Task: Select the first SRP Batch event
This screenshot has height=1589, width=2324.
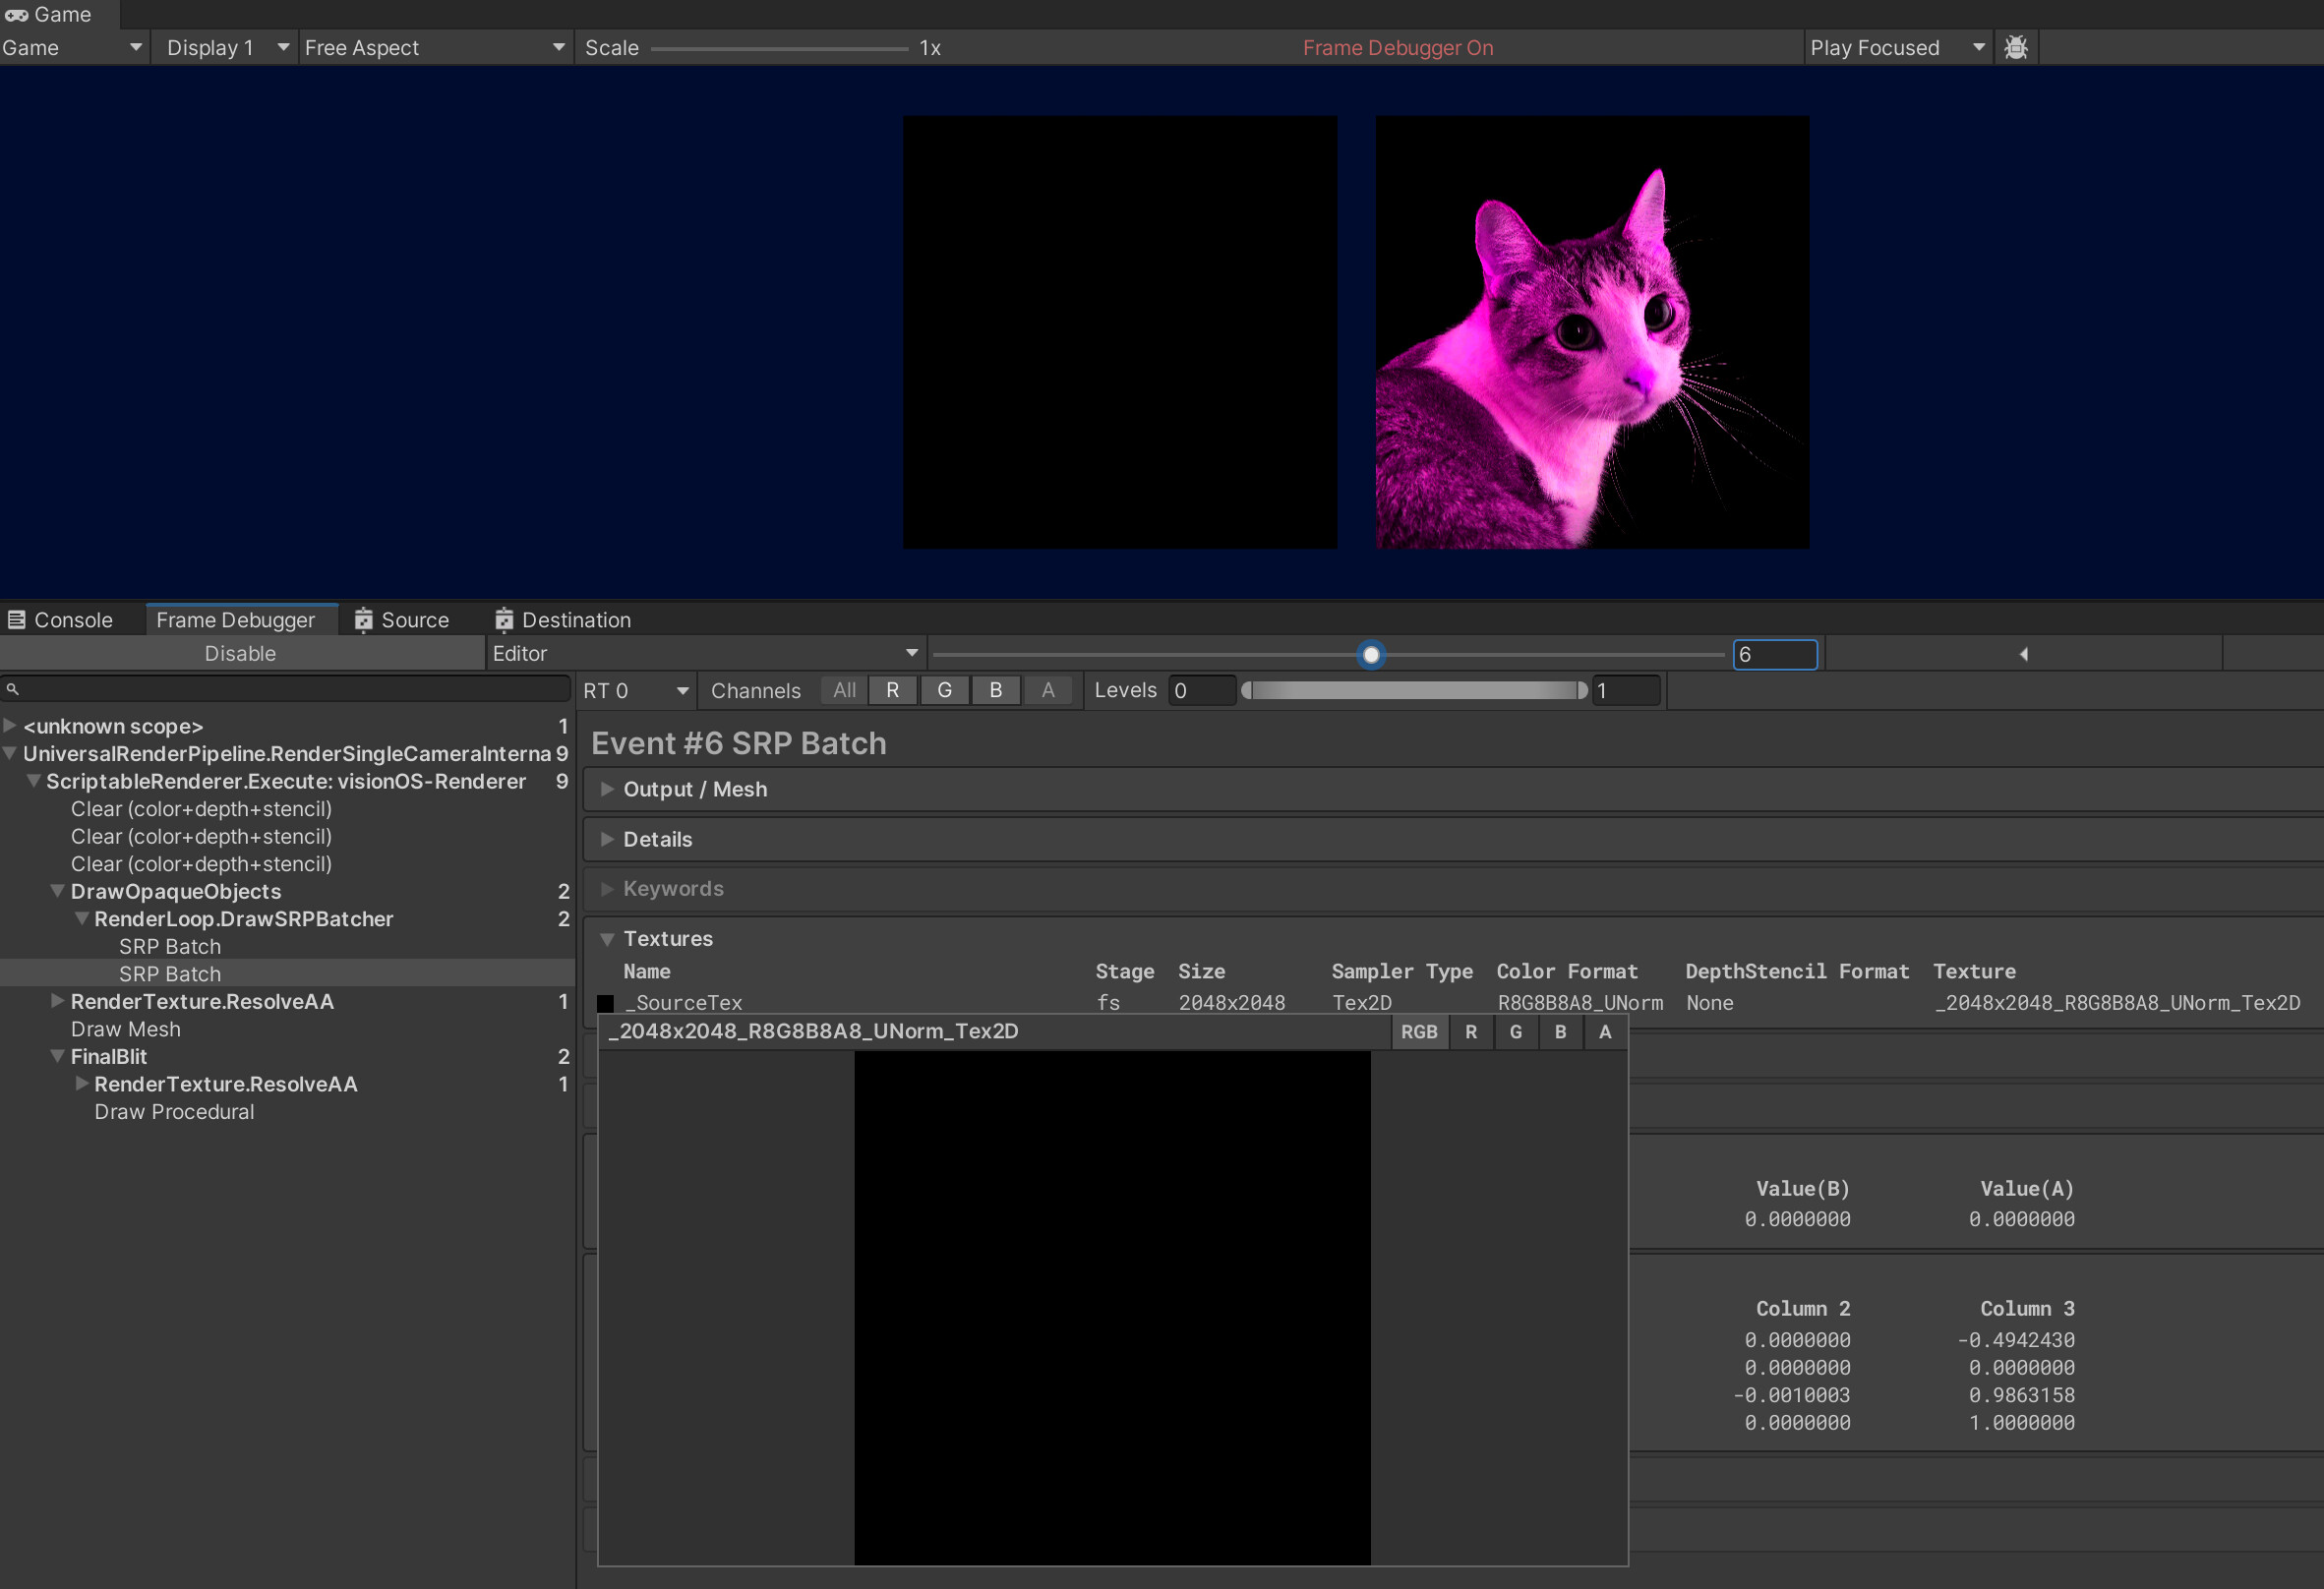Action: pyautogui.click(x=170, y=946)
